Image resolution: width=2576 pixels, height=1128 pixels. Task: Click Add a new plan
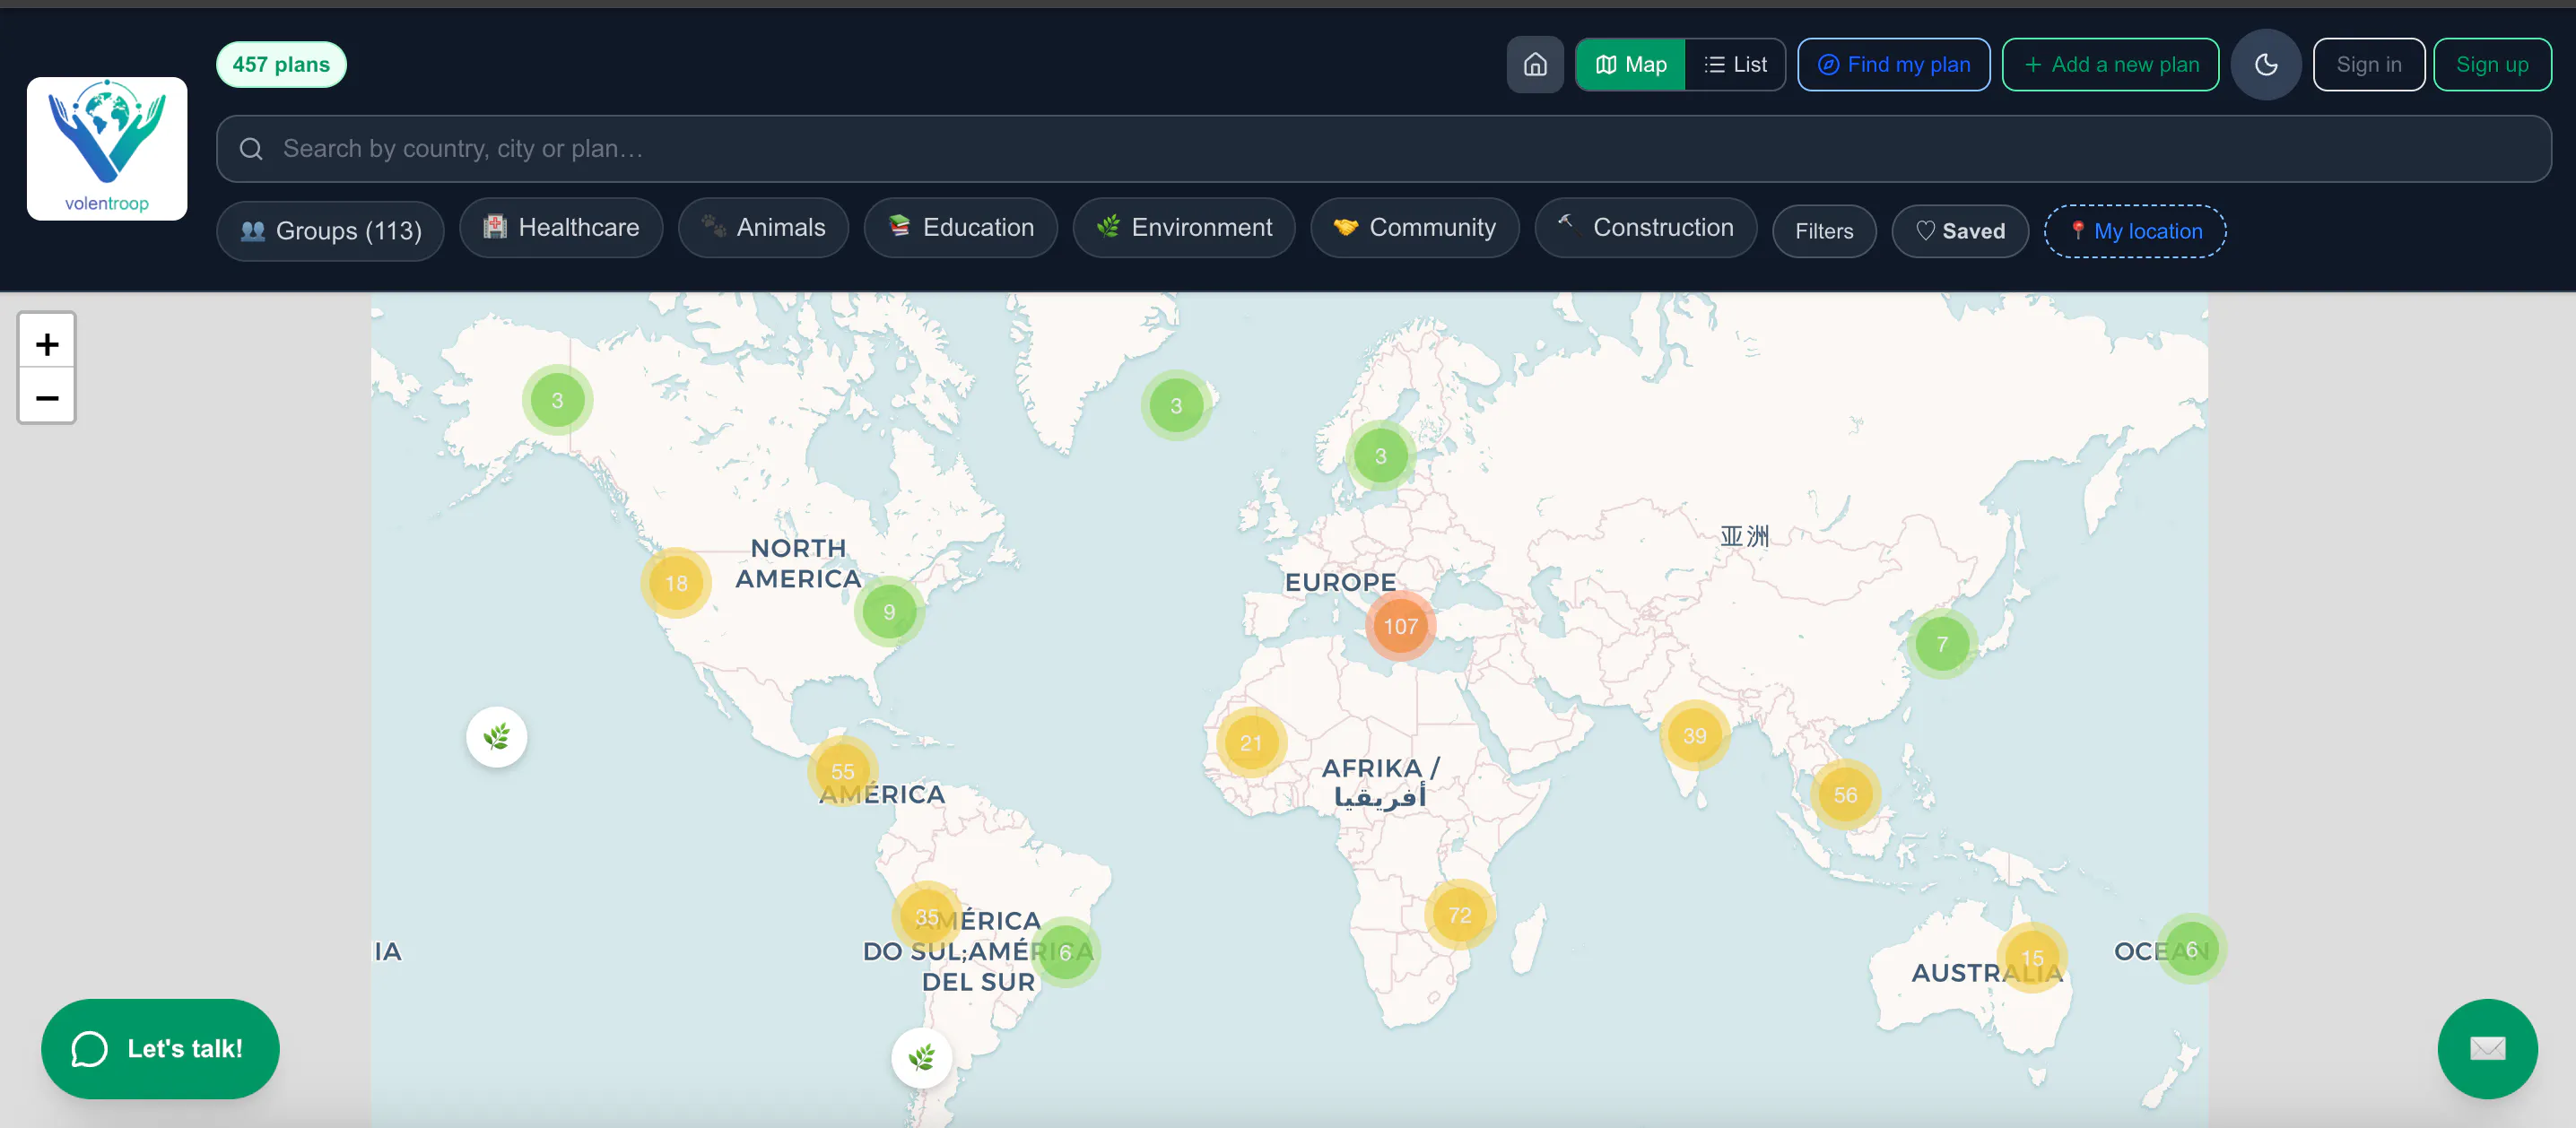2110,65
